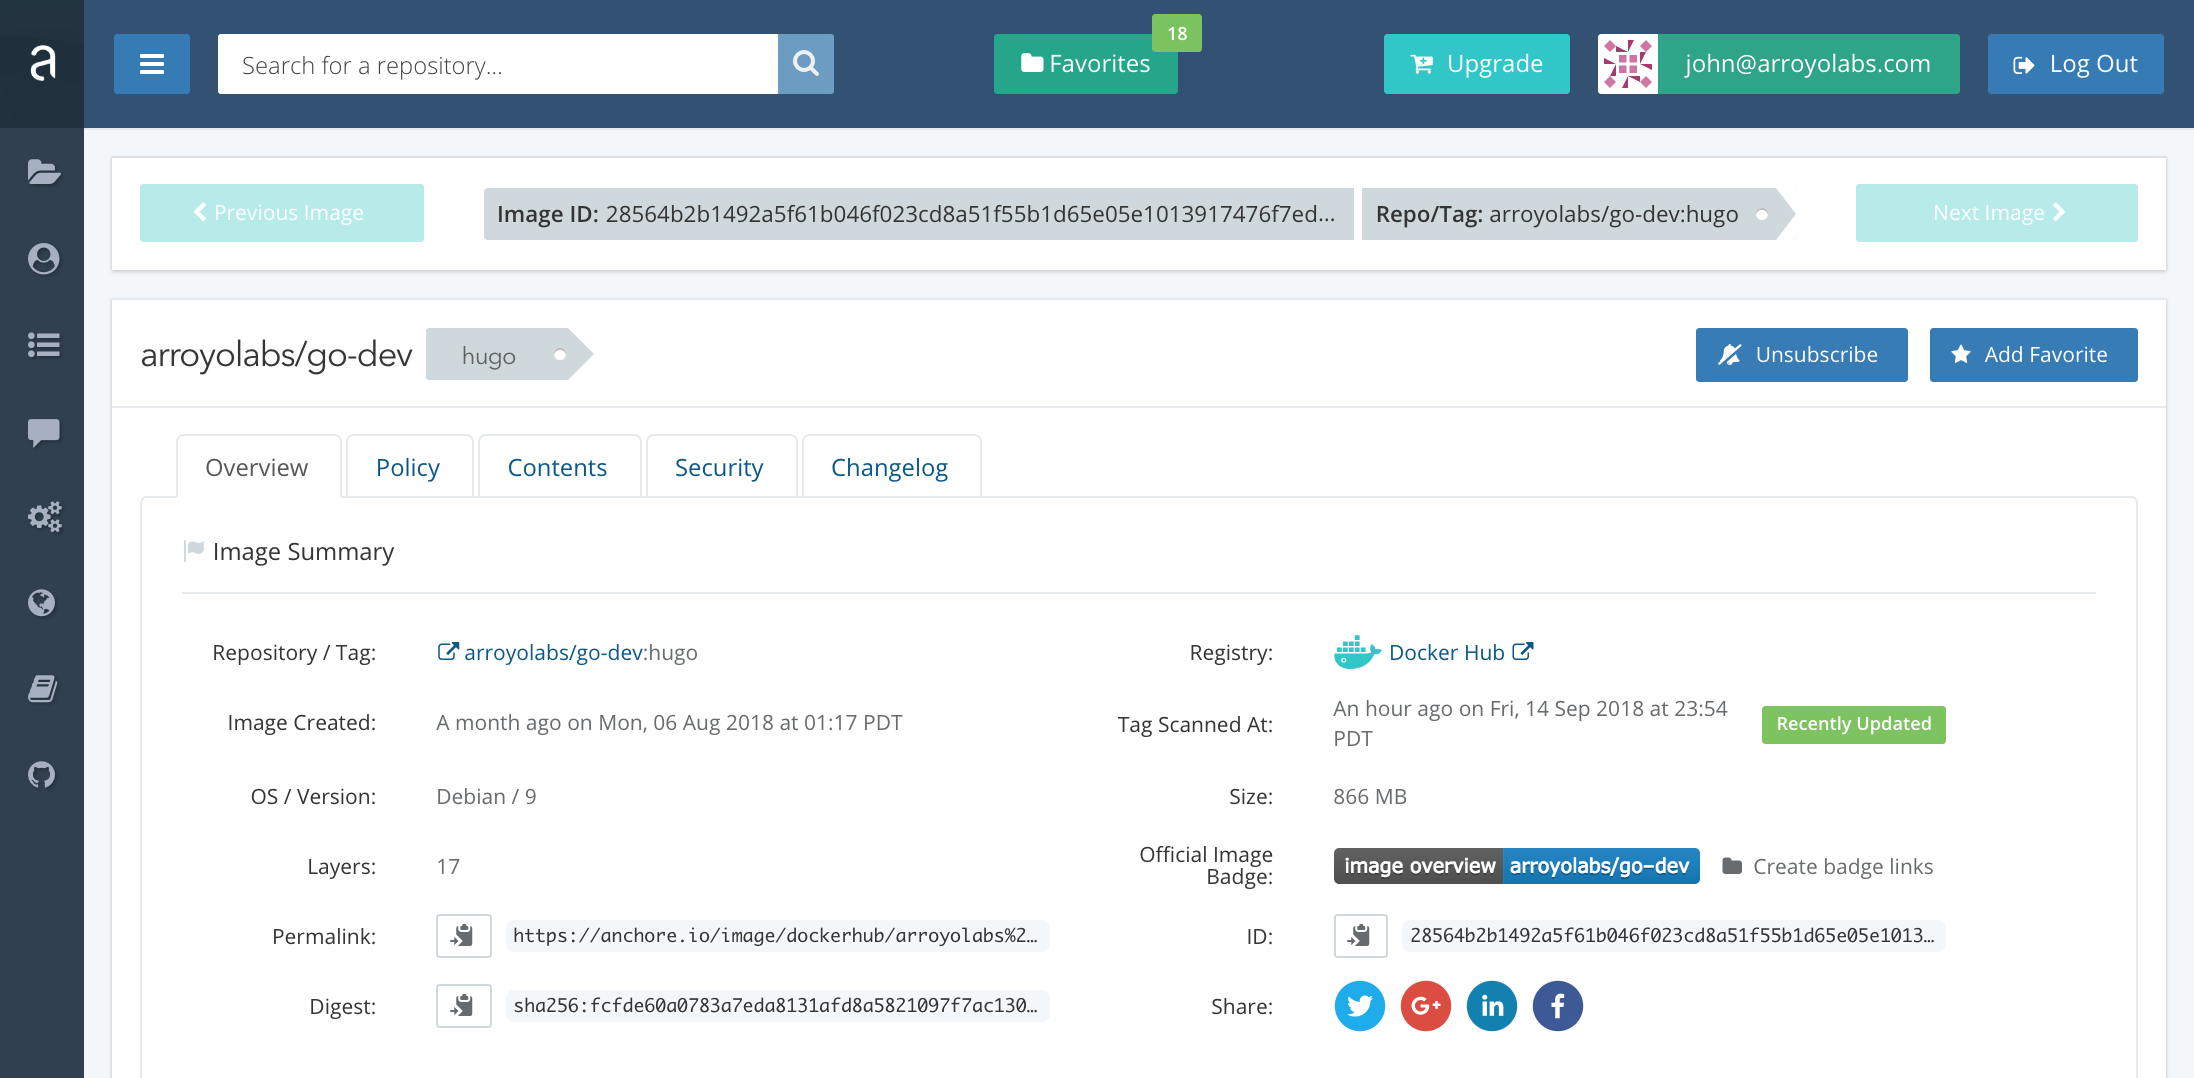Share on LinkedIn
The image size is (2194, 1078).
[x=1492, y=1006]
